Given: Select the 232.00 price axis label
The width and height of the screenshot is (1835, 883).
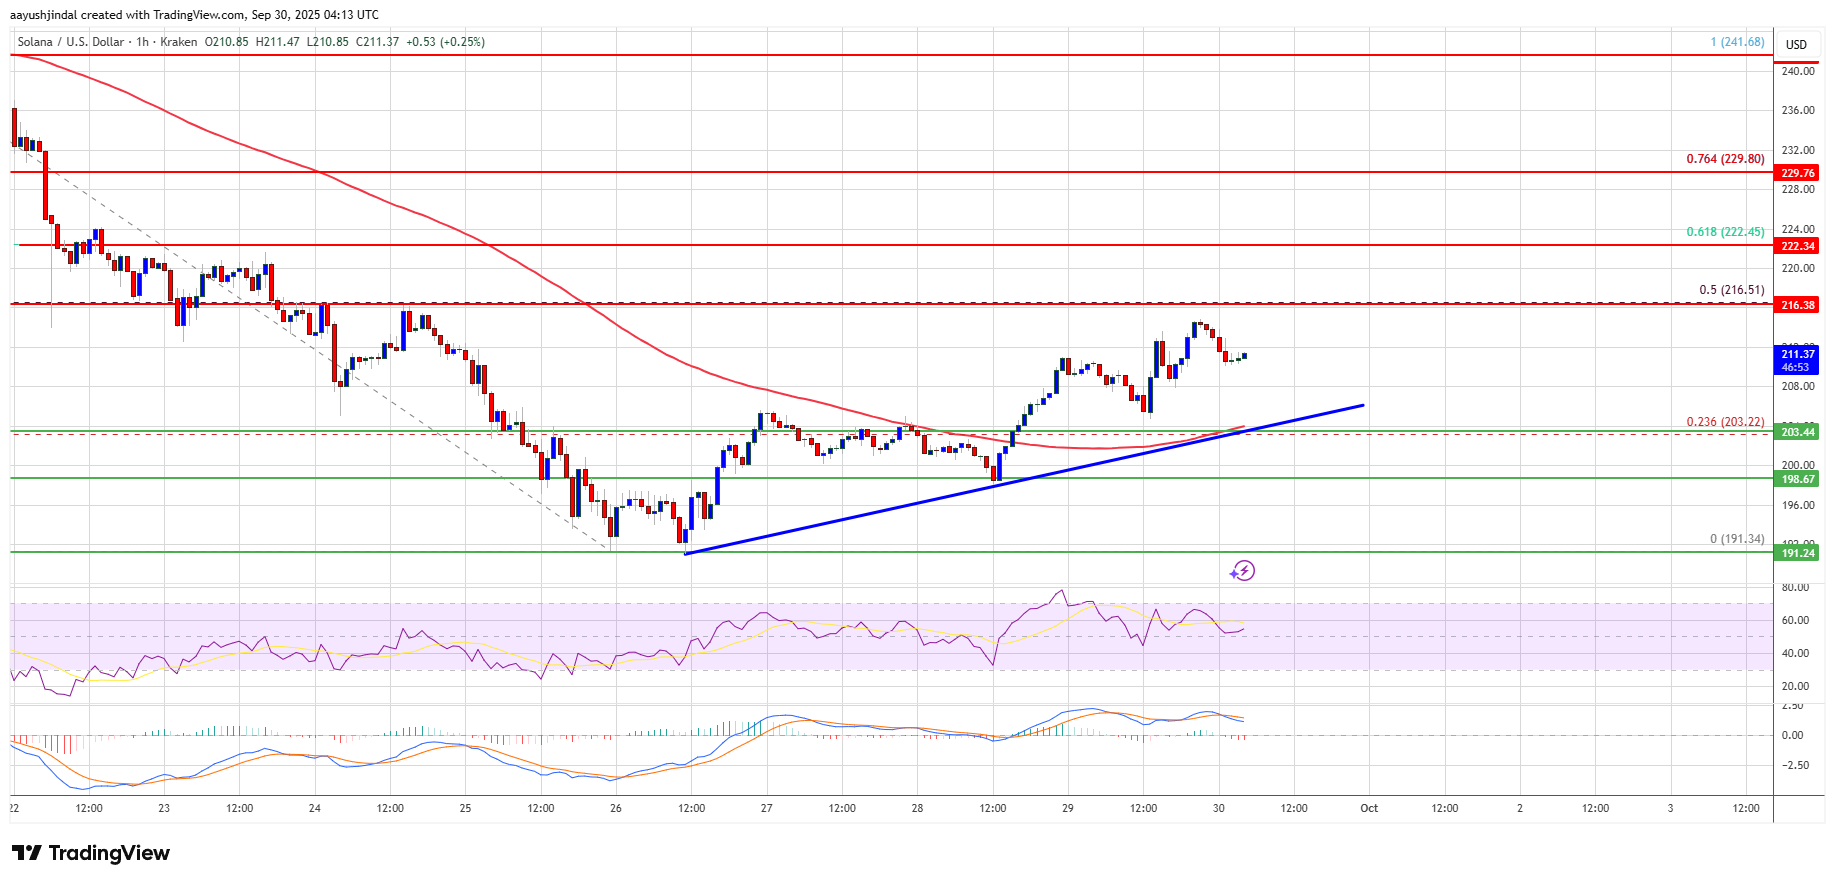Looking at the screenshot, I should tap(1797, 150).
